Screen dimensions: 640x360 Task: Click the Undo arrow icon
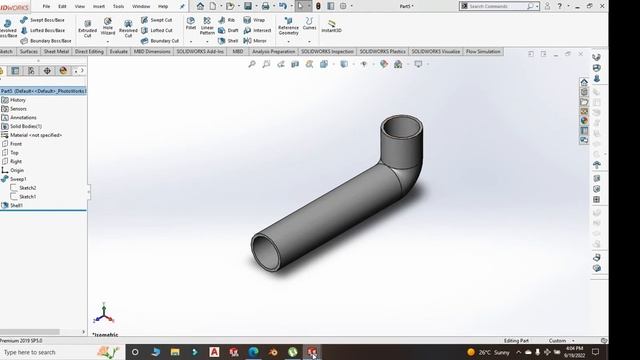[282, 6]
